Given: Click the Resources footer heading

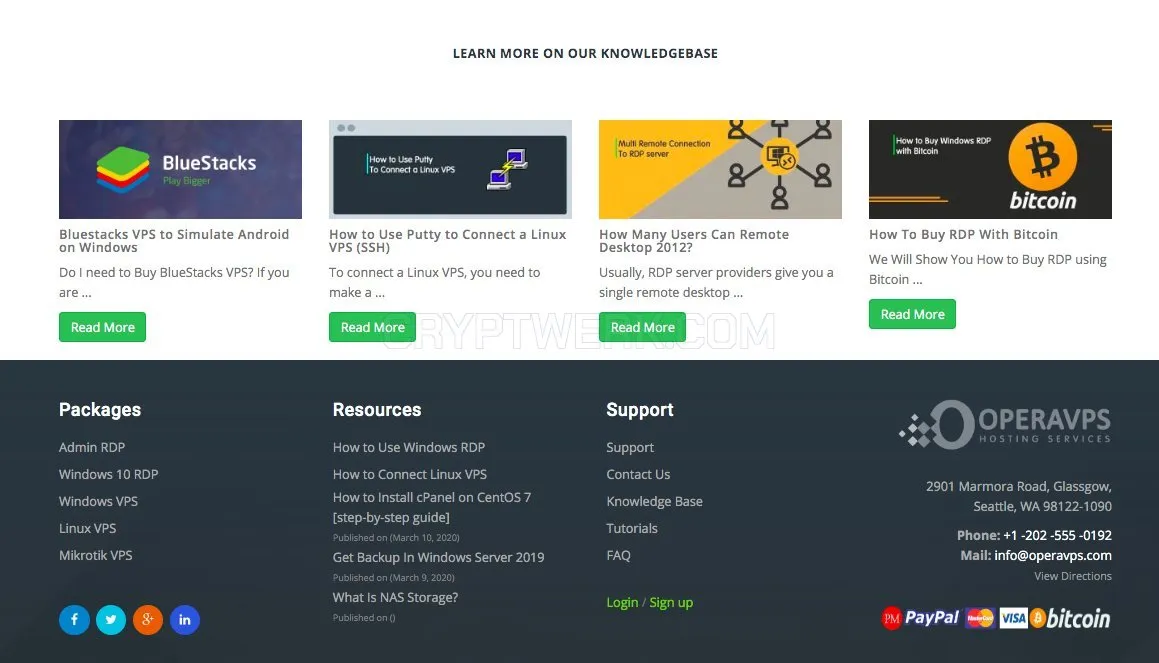Looking at the screenshot, I should (x=377, y=409).
